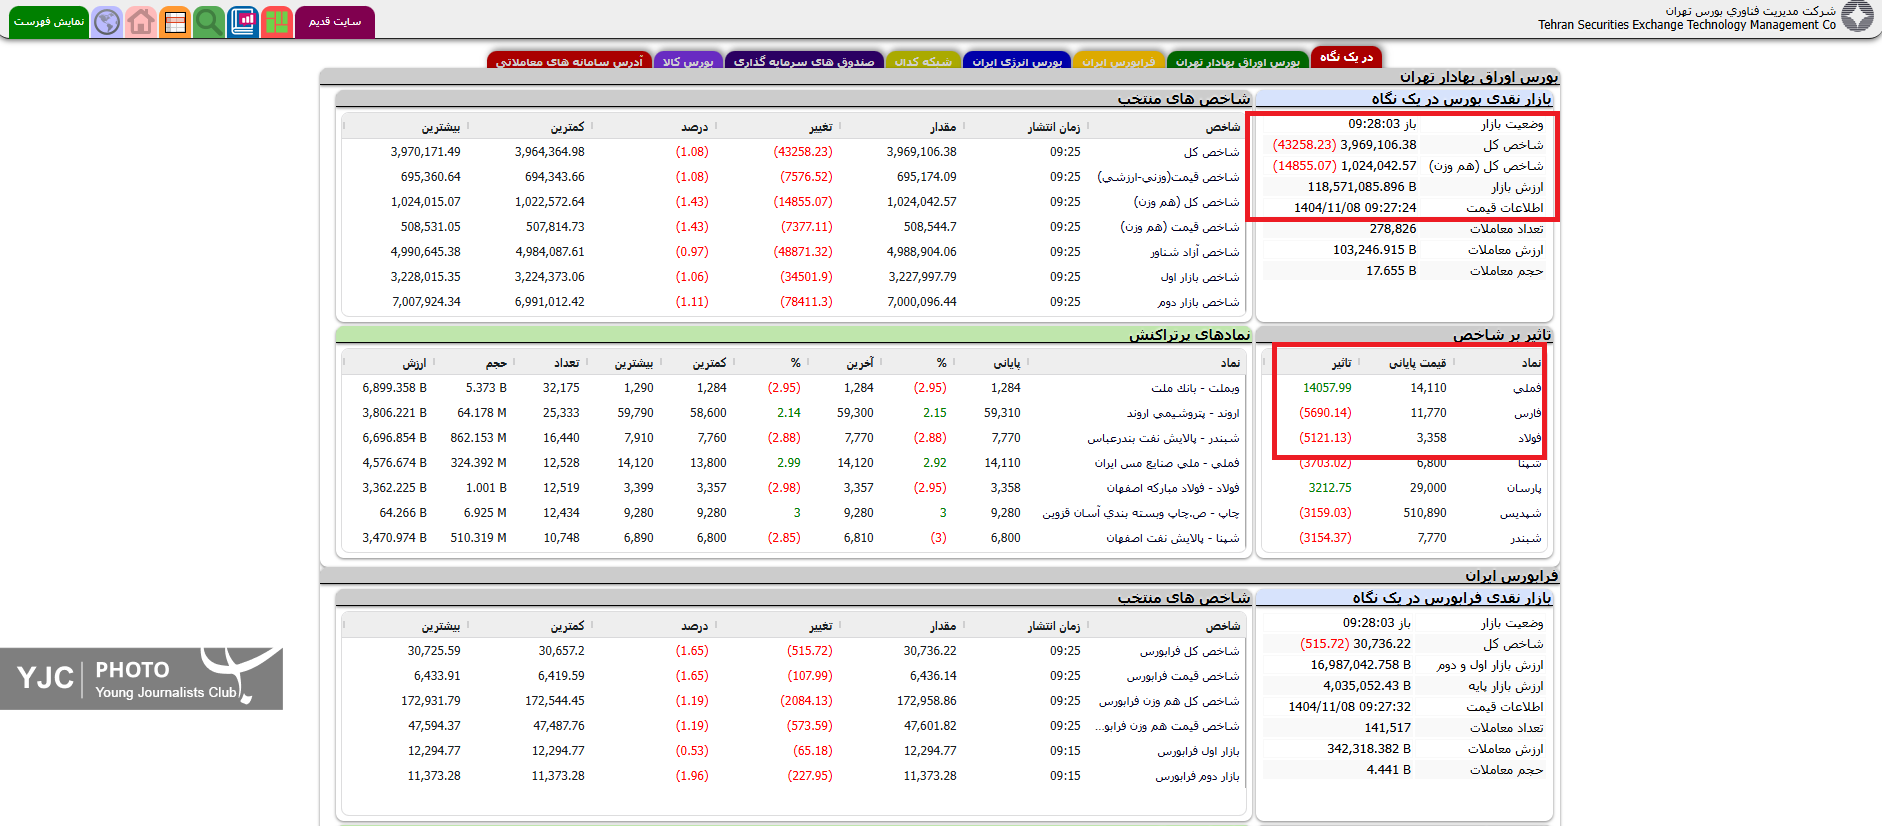This screenshot has width=1882, height=826.
Task: Click the TSETMC company logo
Action: click(1857, 17)
